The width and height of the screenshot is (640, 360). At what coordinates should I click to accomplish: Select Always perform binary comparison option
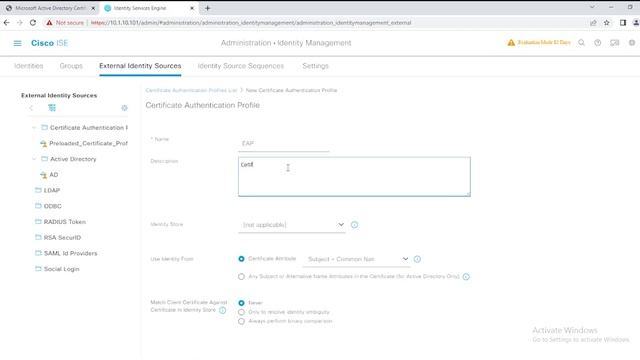coord(241,321)
